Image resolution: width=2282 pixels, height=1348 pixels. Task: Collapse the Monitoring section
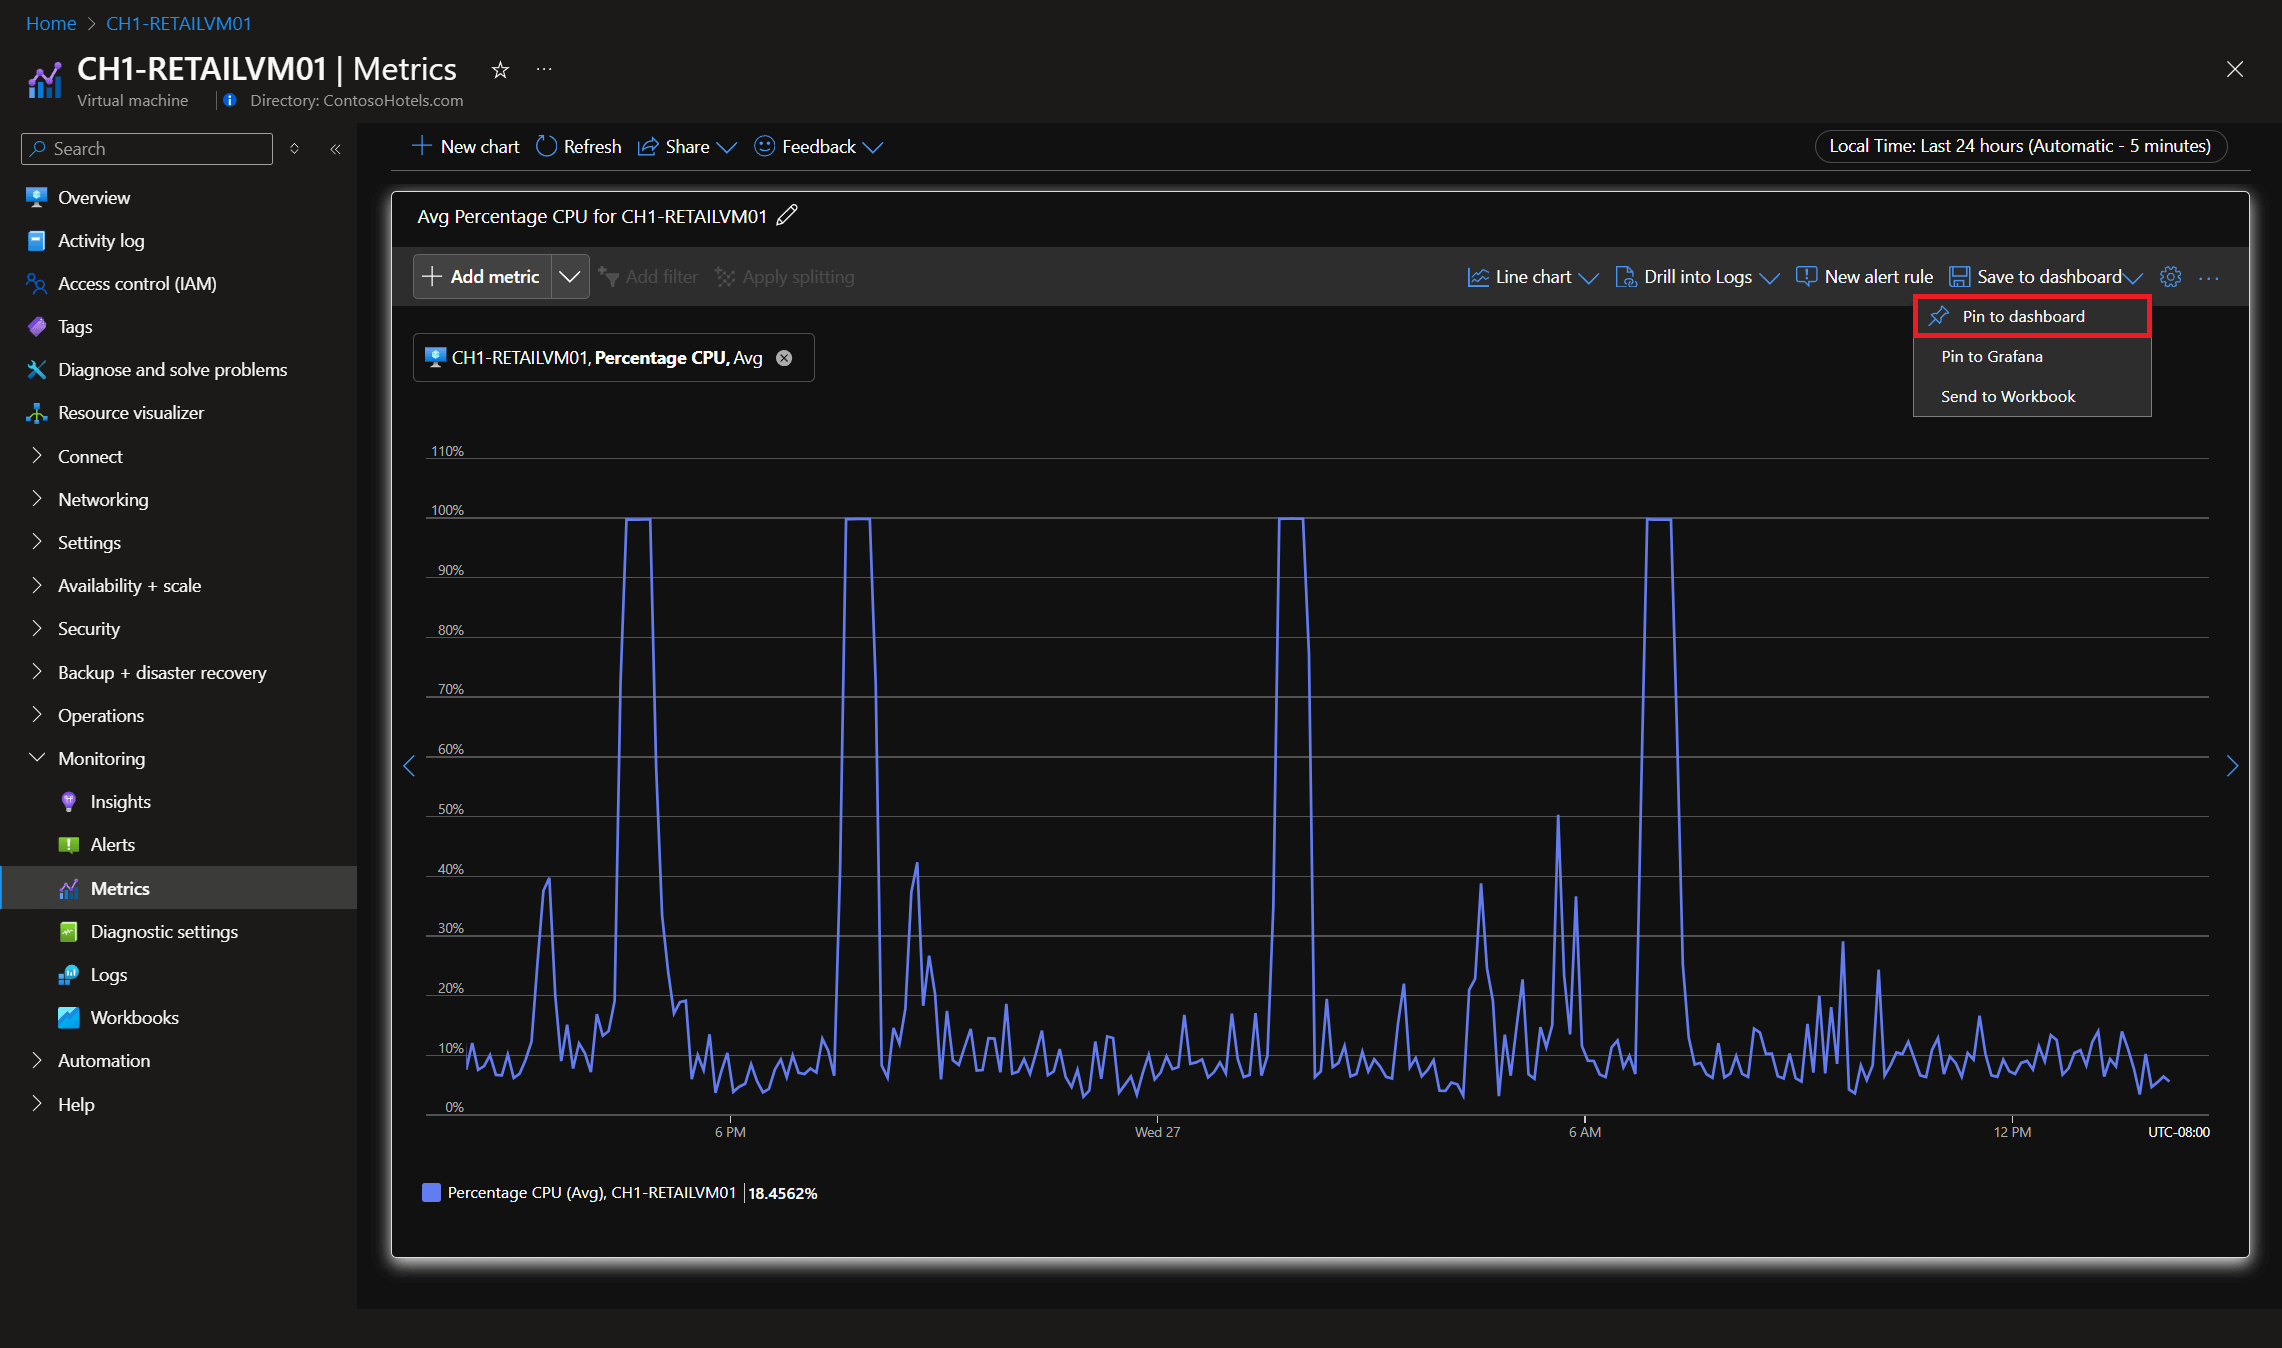coord(101,758)
